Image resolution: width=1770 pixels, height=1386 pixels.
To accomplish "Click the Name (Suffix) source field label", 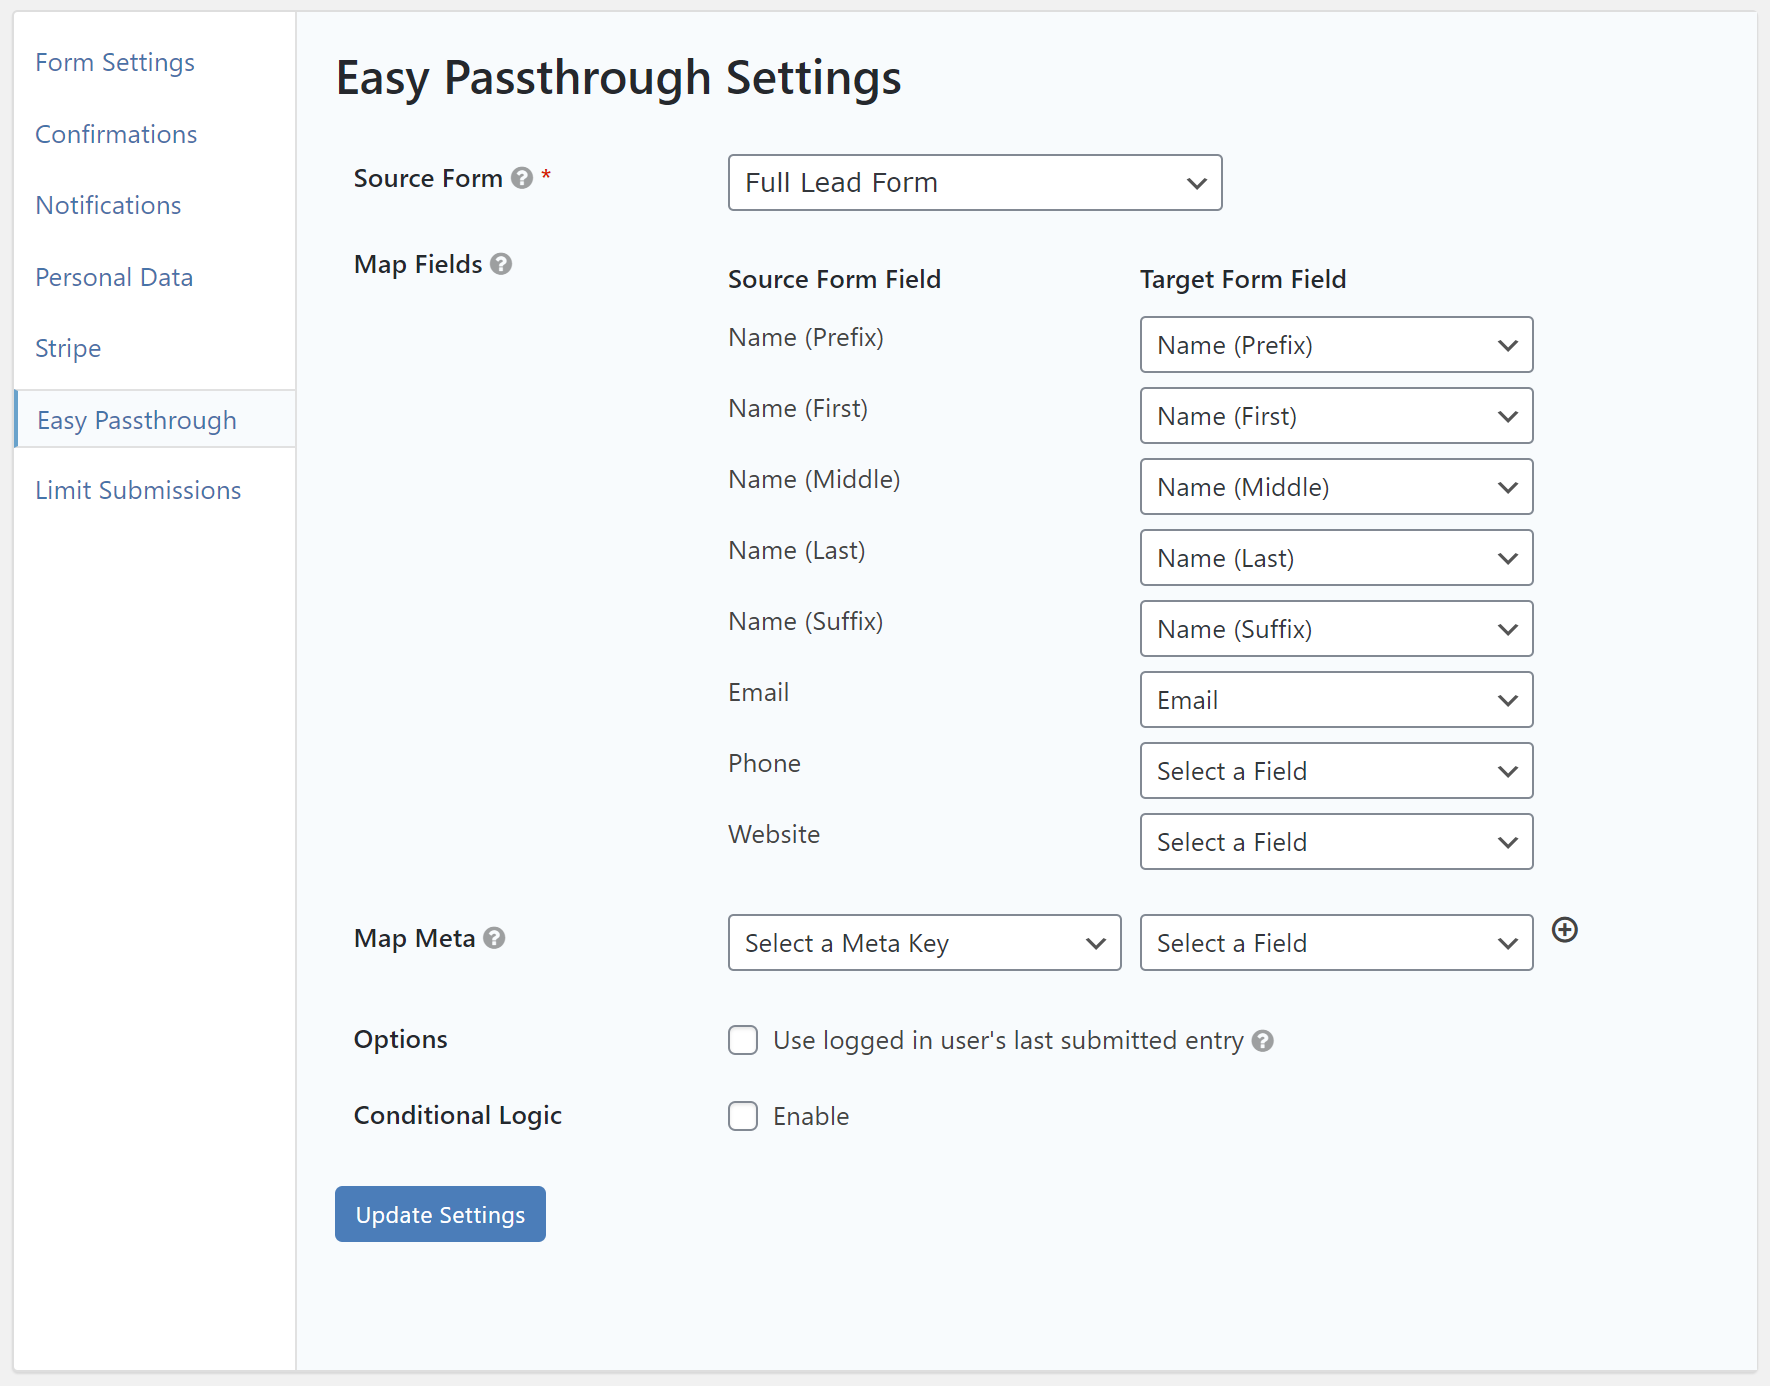I will point(806,622).
